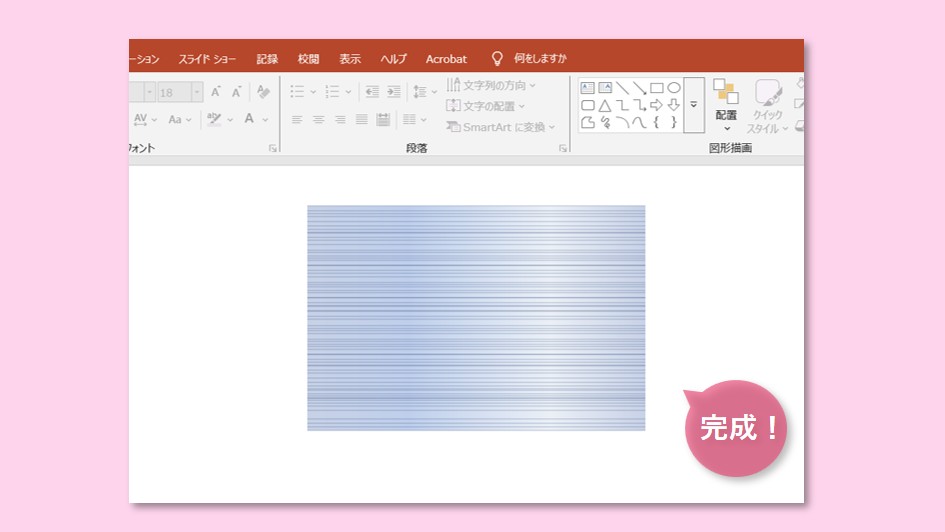Open columns menu
The image size is (945, 532).
pyautogui.click(x=414, y=119)
